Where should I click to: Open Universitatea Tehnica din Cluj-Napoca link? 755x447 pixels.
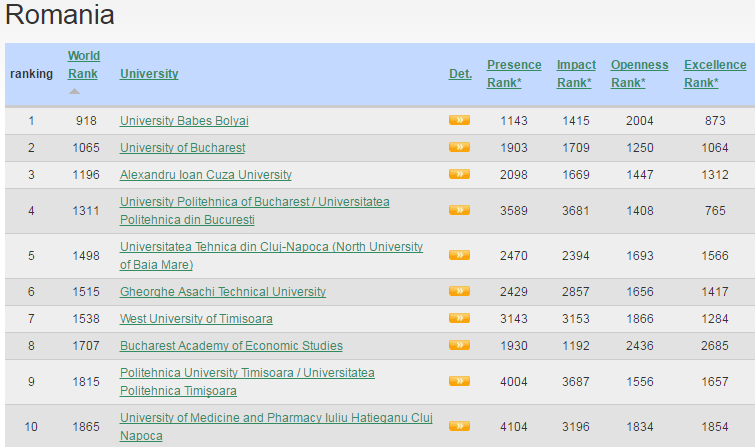coord(272,255)
